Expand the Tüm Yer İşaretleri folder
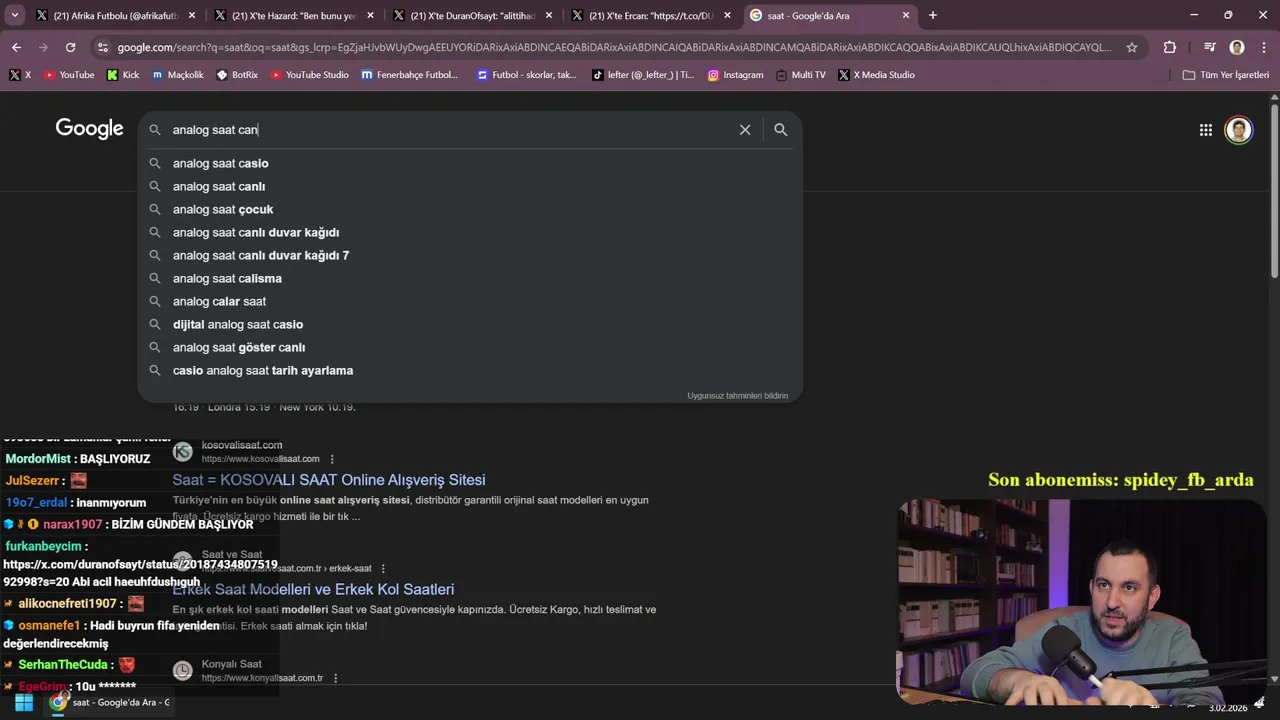Viewport: 1280px width, 720px height. 1225,75
